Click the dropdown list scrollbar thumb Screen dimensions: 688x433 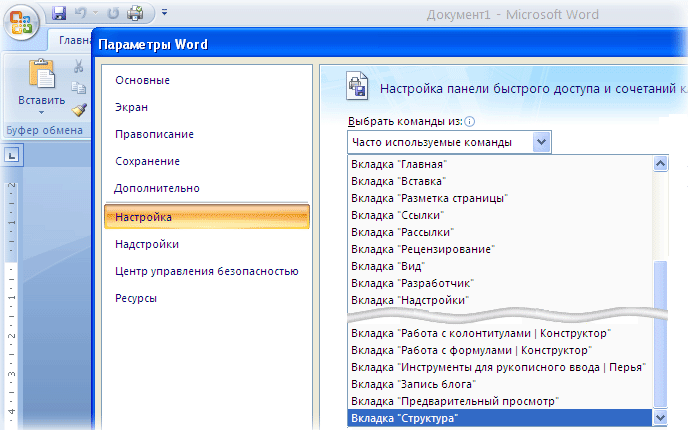(x=660, y=334)
